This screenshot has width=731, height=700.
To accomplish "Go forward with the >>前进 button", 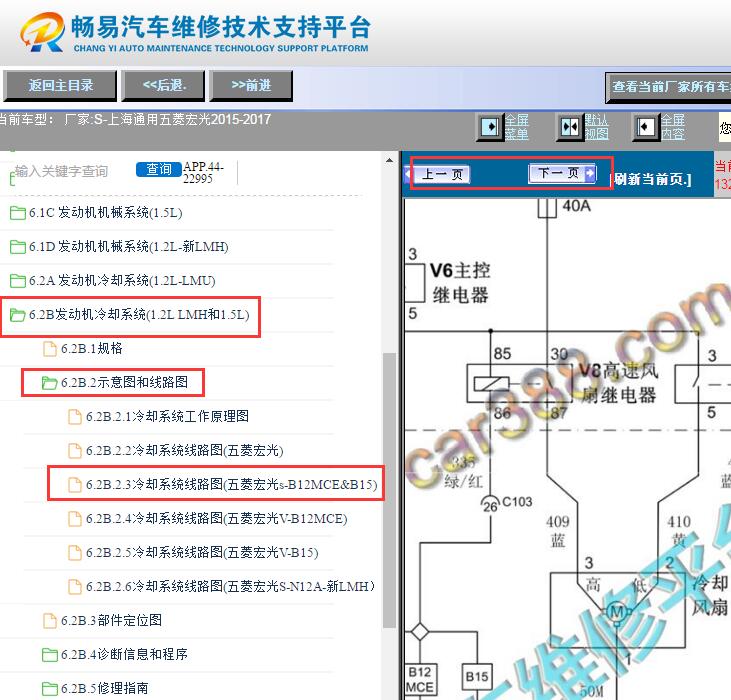I will tap(251, 86).
